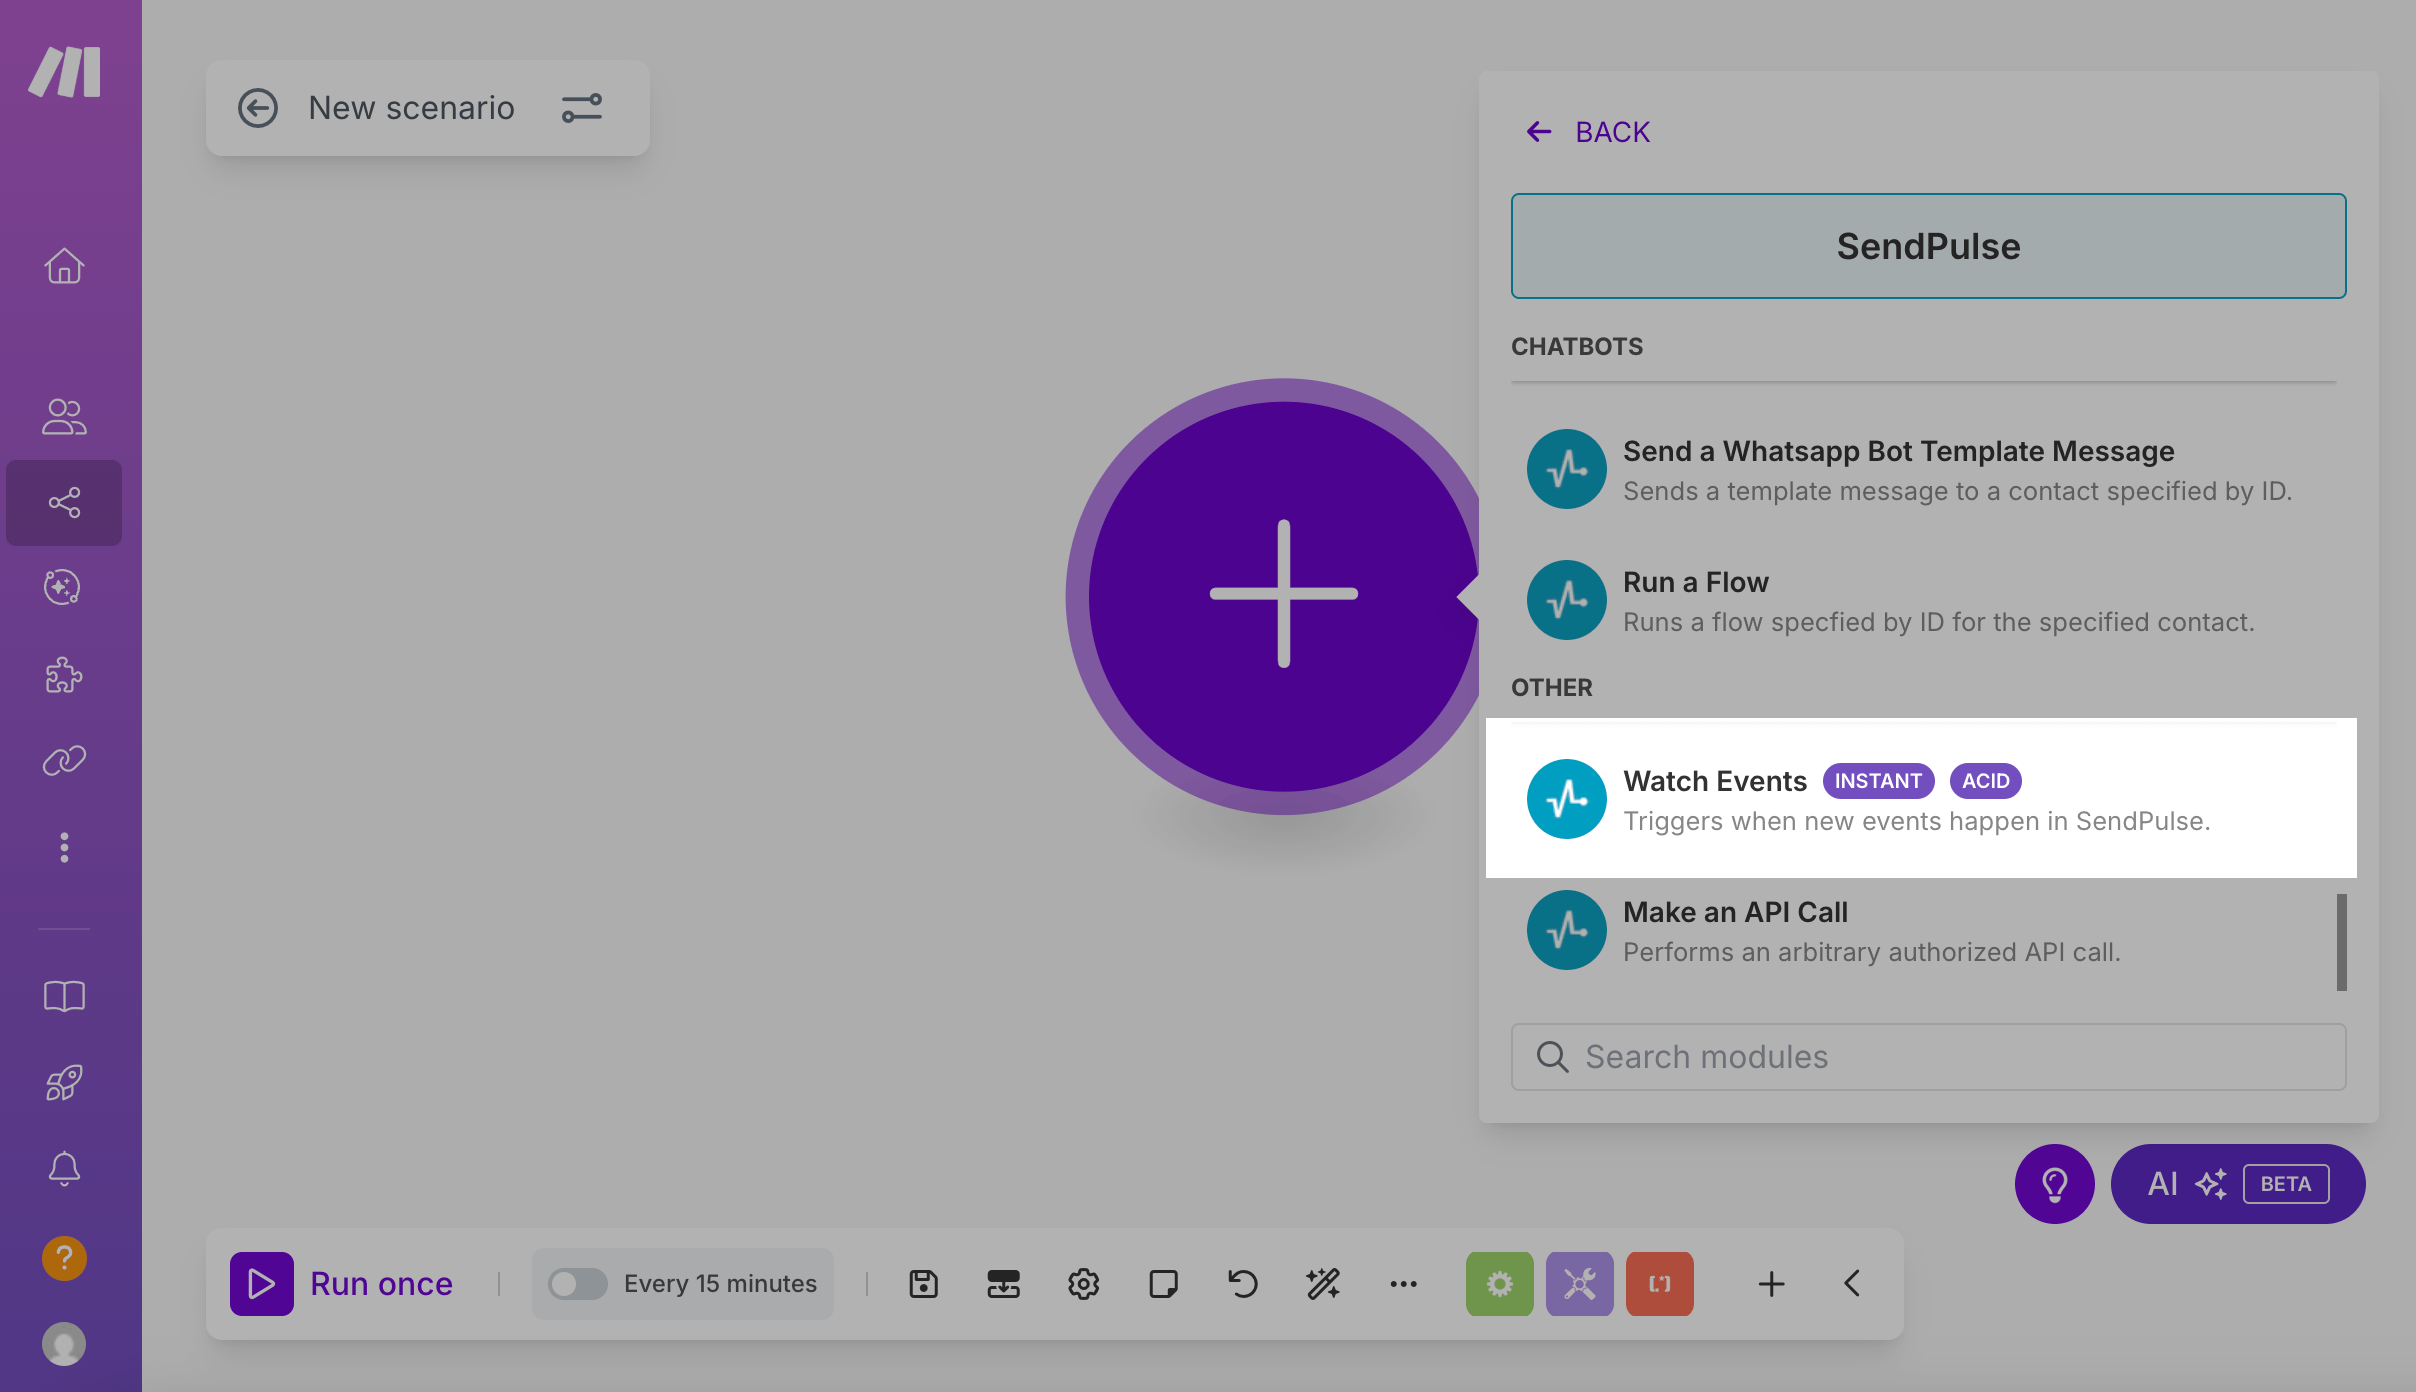Click the Notifications bell icon
This screenshot has width=2416, height=1392.
[64, 1168]
